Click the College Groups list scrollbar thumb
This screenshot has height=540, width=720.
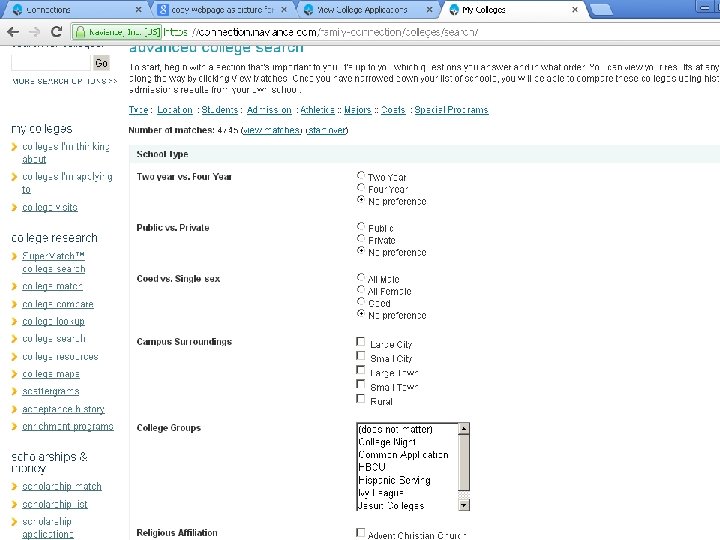tap(464, 462)
